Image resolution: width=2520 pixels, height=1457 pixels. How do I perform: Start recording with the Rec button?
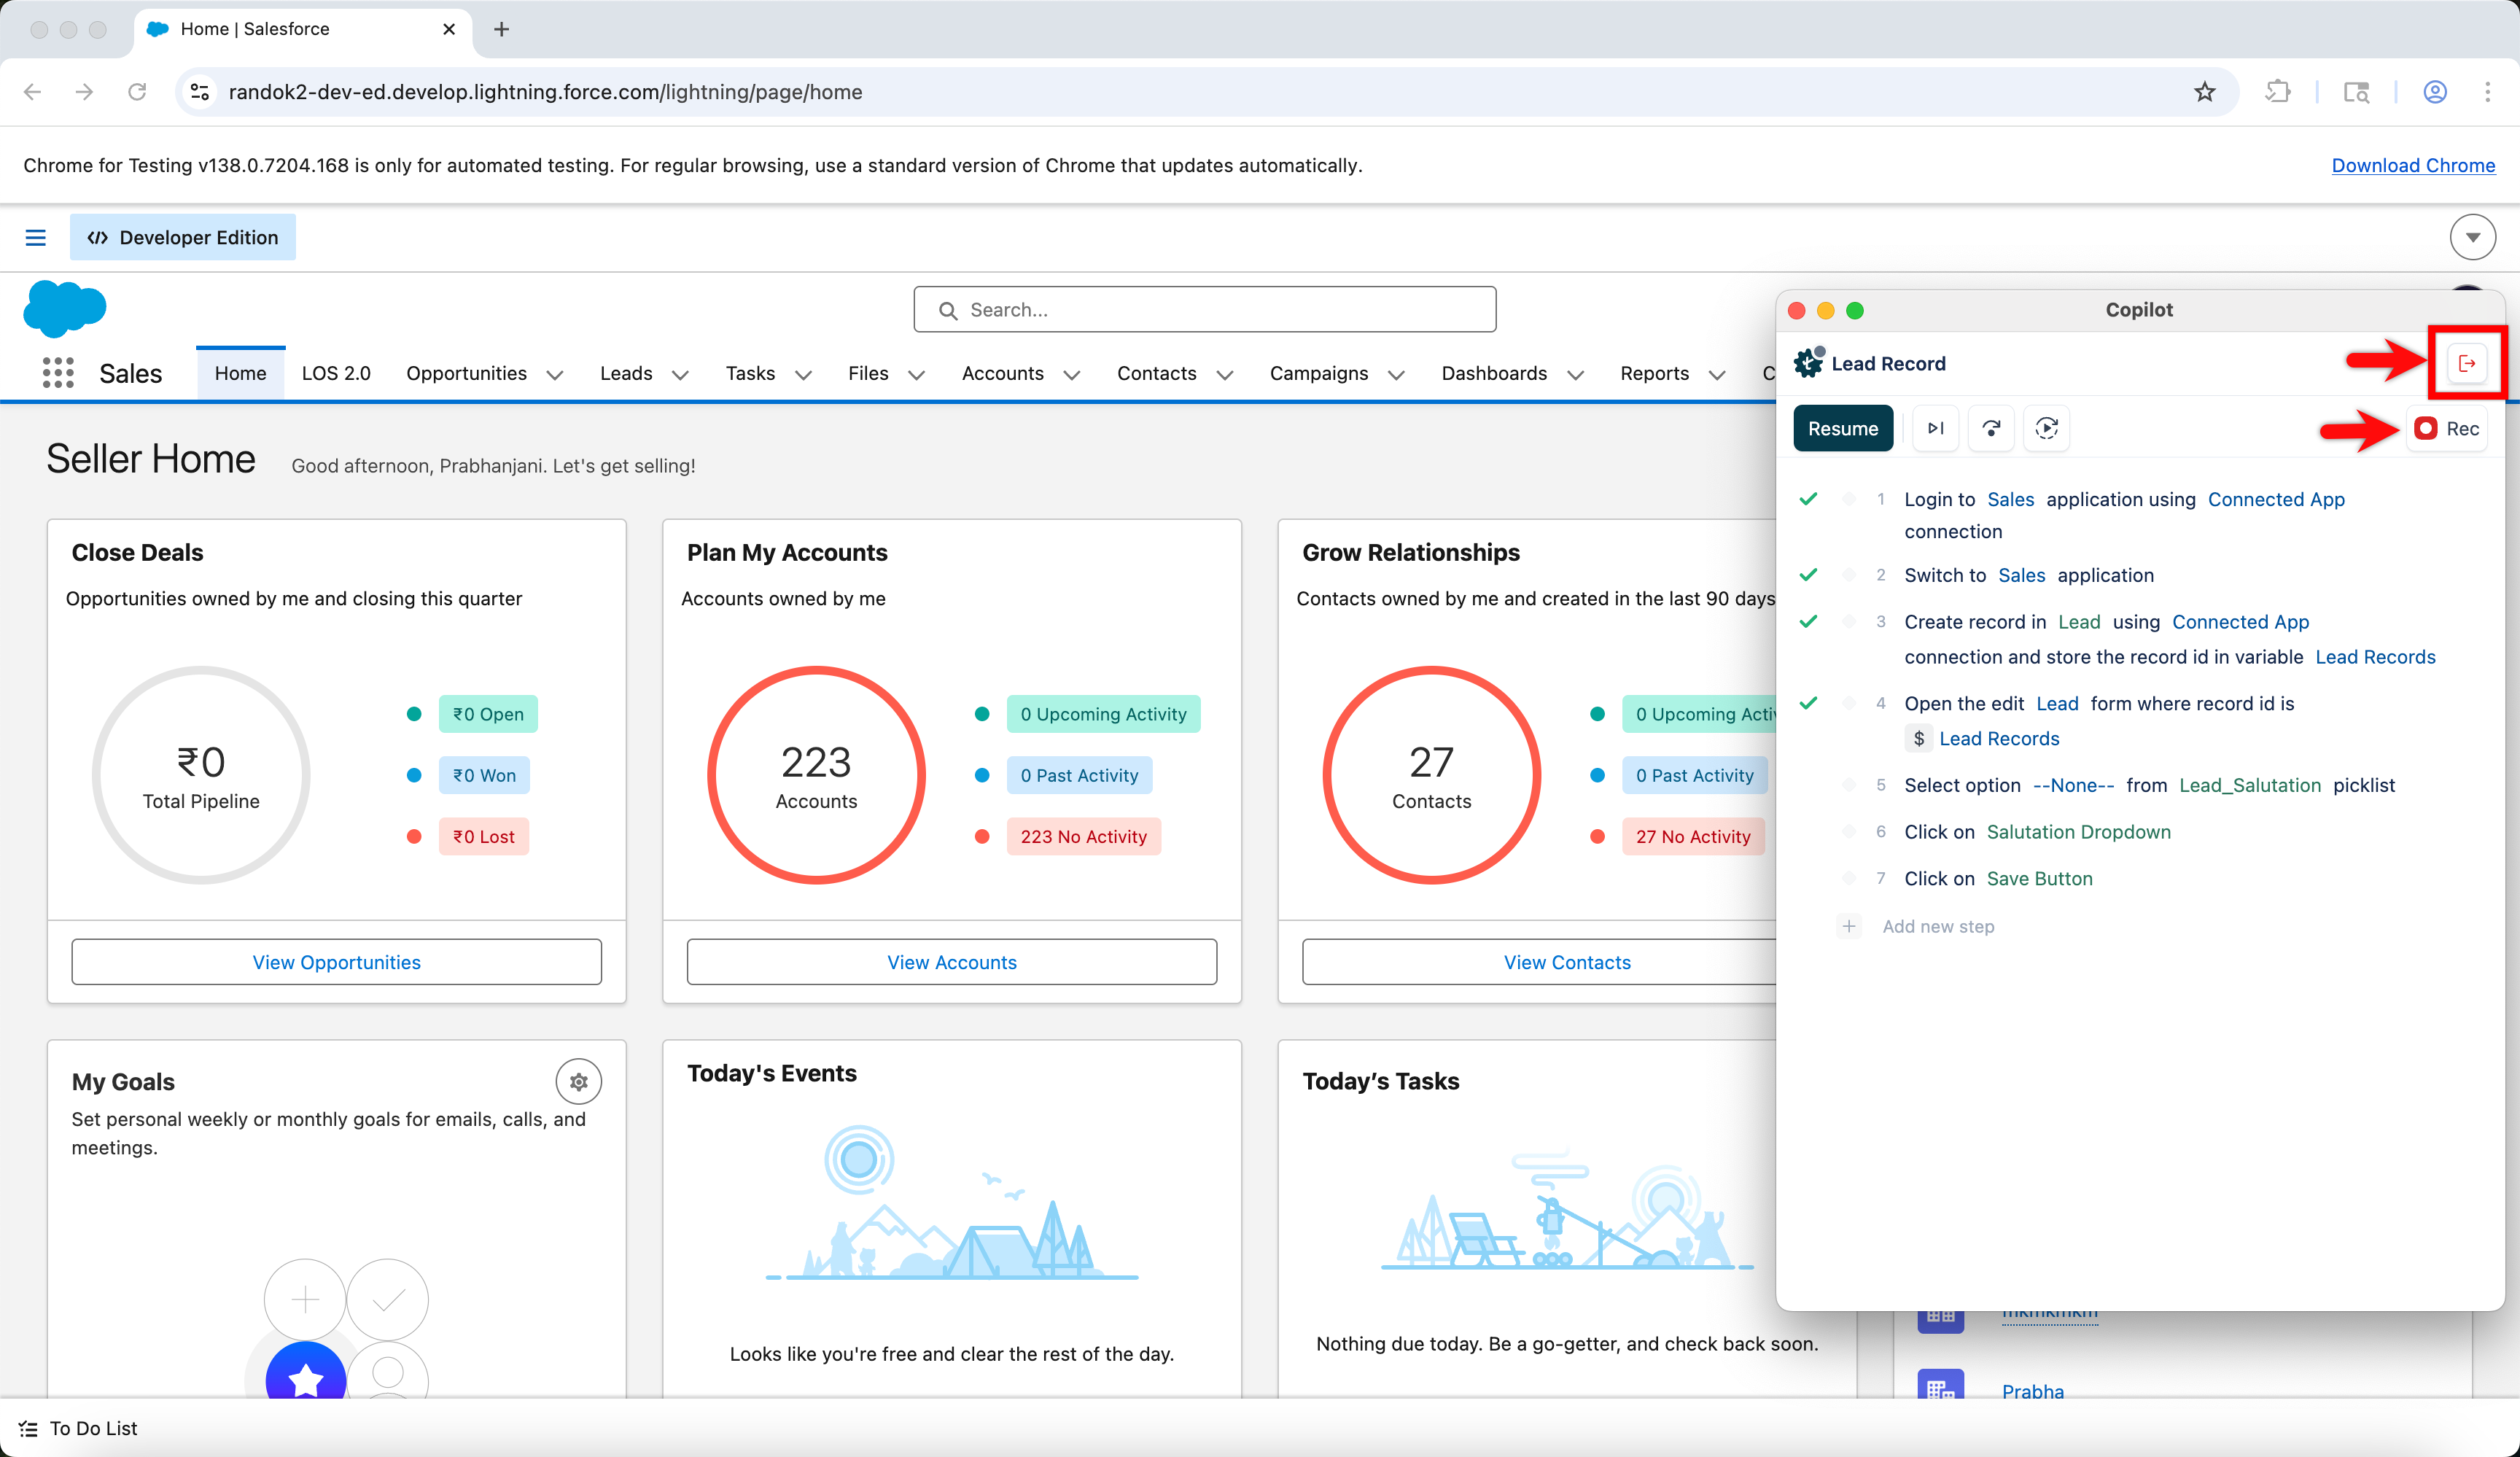tap(2446, 428)
